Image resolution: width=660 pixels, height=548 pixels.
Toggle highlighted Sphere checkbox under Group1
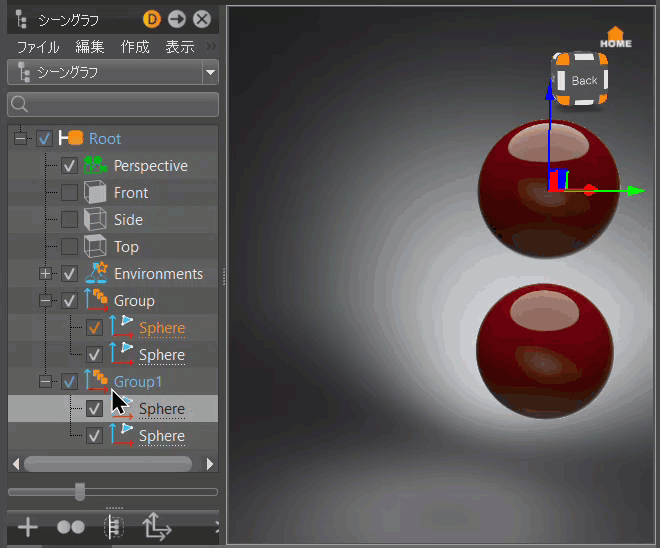(94, 408)
